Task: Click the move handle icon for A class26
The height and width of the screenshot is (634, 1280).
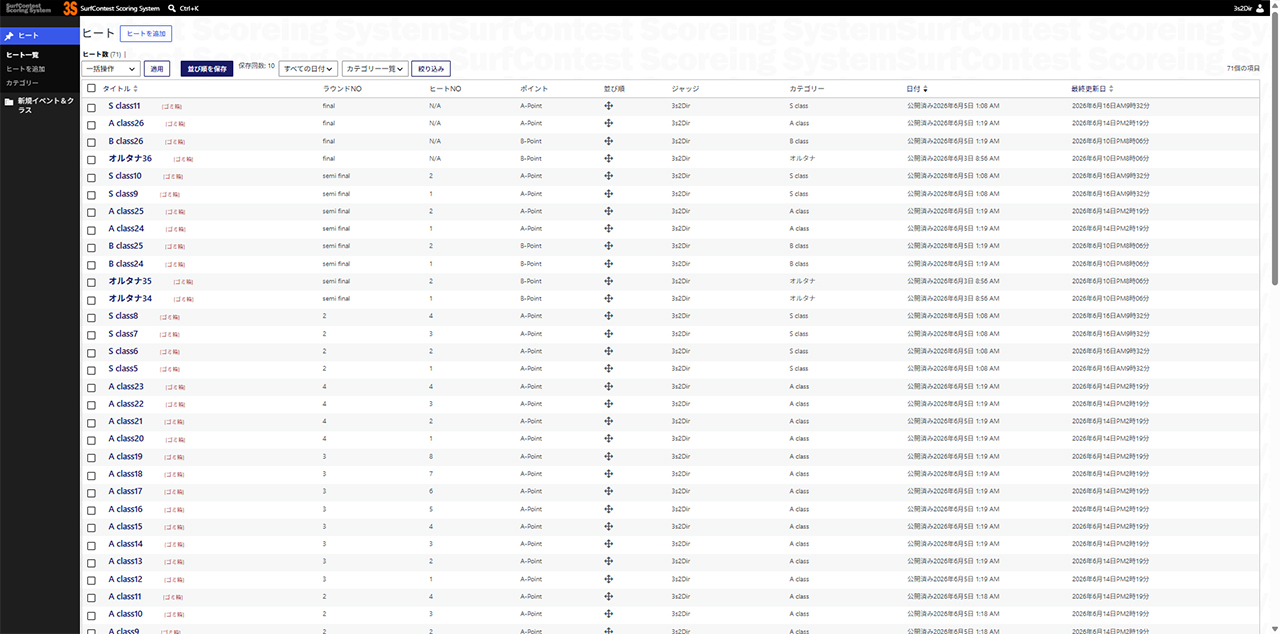Action: click(x=608, y=123)
